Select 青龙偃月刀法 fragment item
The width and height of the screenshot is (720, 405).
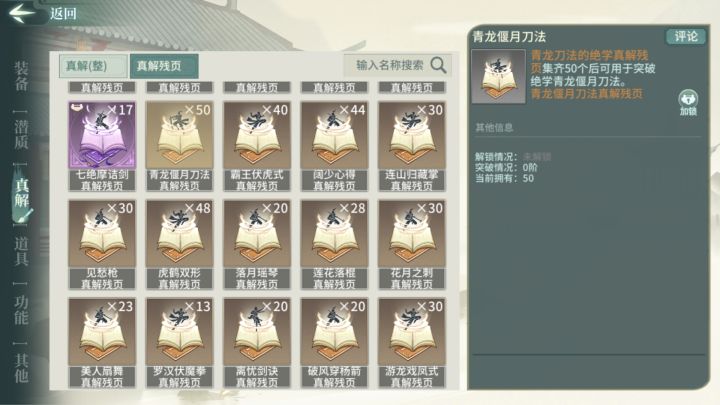click(180, 146)
